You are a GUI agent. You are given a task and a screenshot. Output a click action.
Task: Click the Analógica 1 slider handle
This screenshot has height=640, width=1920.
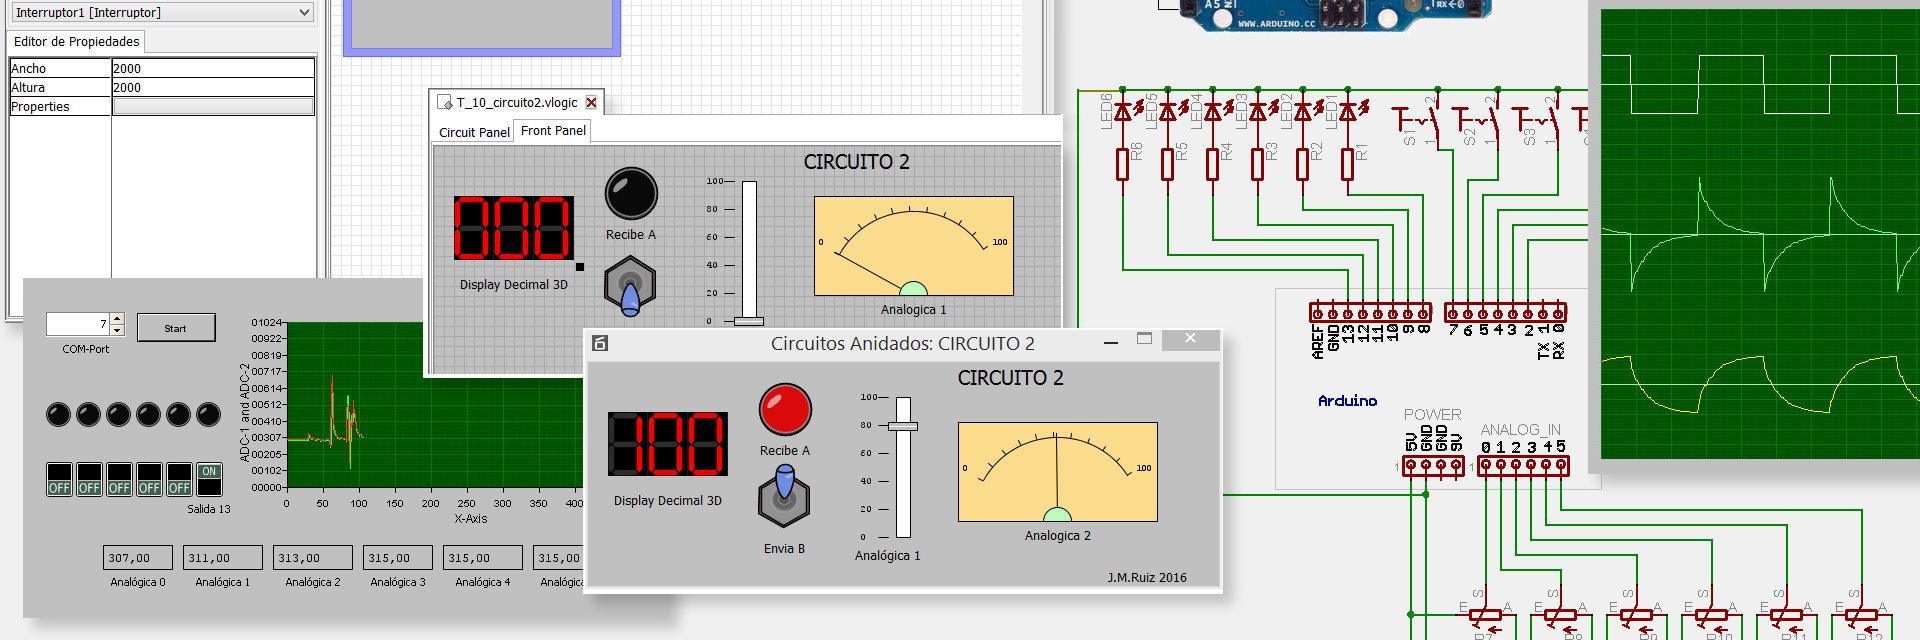pyautogui.click(x=903, y=426)
